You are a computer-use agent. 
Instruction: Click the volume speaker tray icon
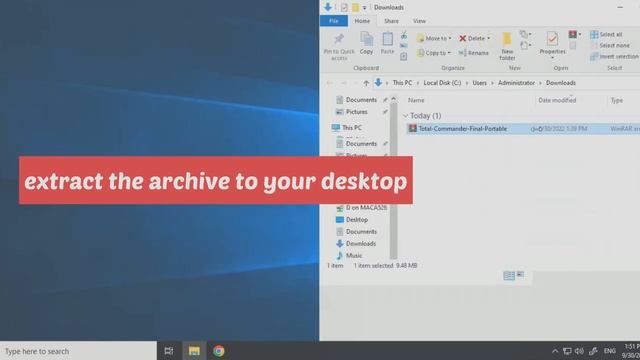[579, 351]
